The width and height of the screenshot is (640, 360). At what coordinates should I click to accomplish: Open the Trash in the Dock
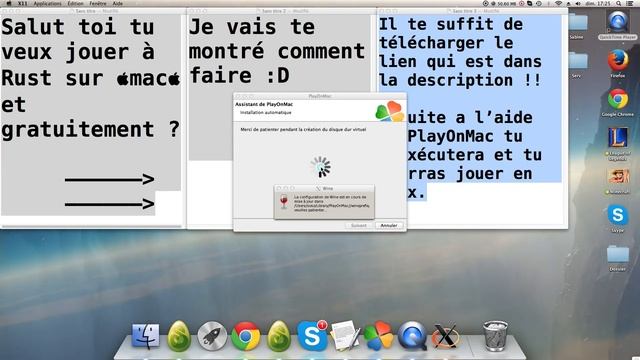click(x=495, y=336)
